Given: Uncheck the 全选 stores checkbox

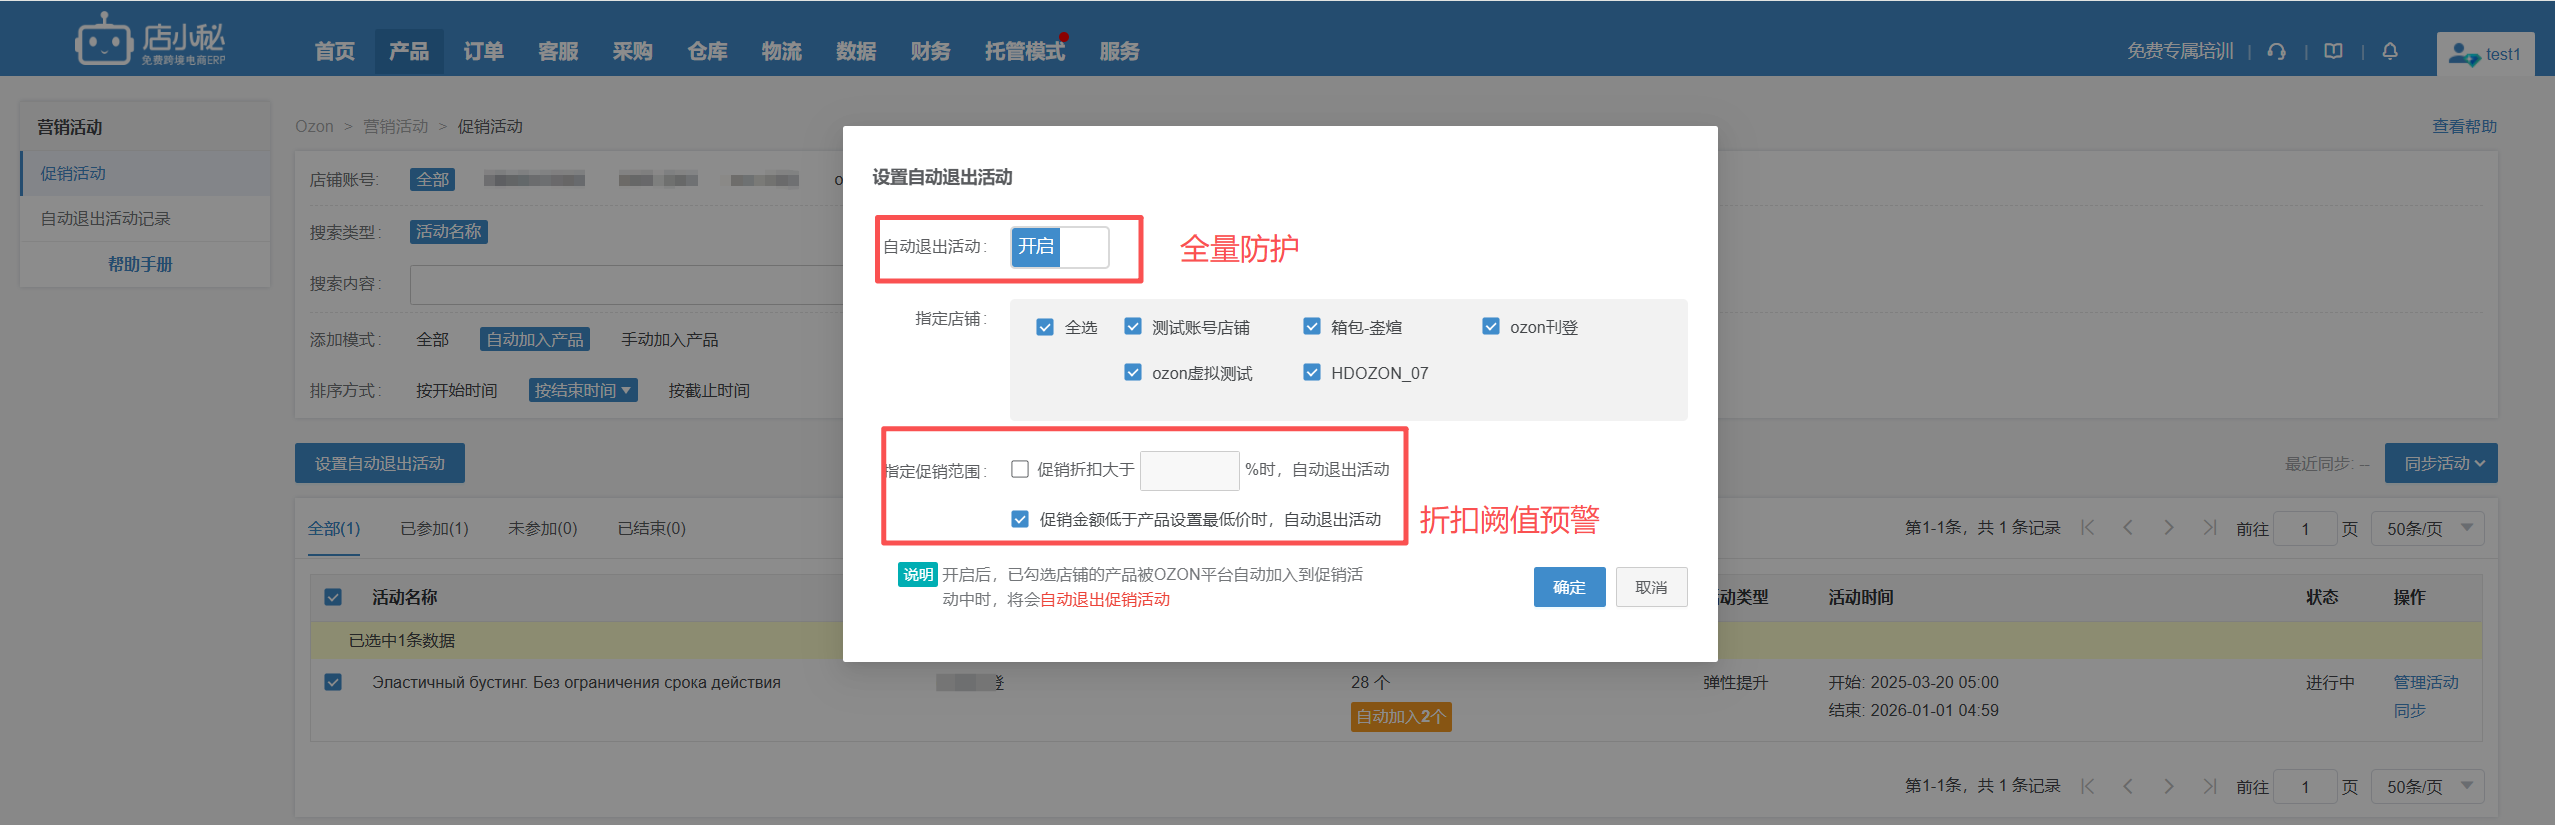Looking at the screenshot, I should point(1045,327).
